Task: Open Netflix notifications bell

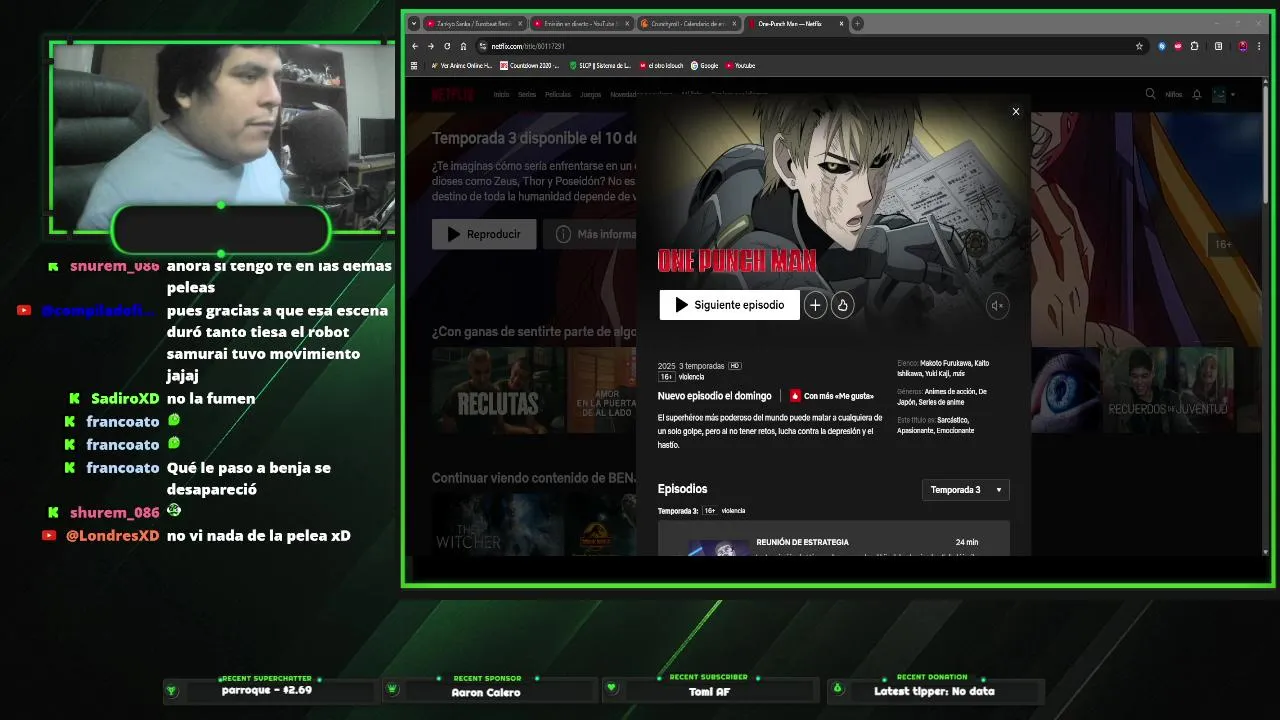Action: coord(1197,94)
